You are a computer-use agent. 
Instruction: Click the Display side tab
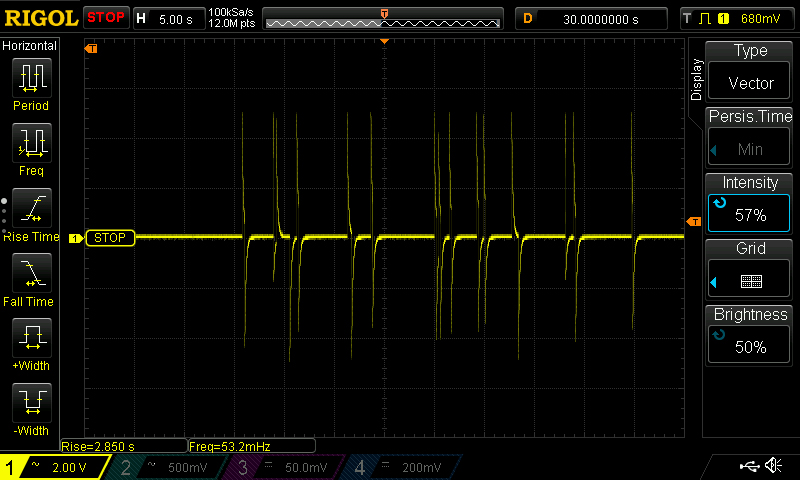coord(697,80)
